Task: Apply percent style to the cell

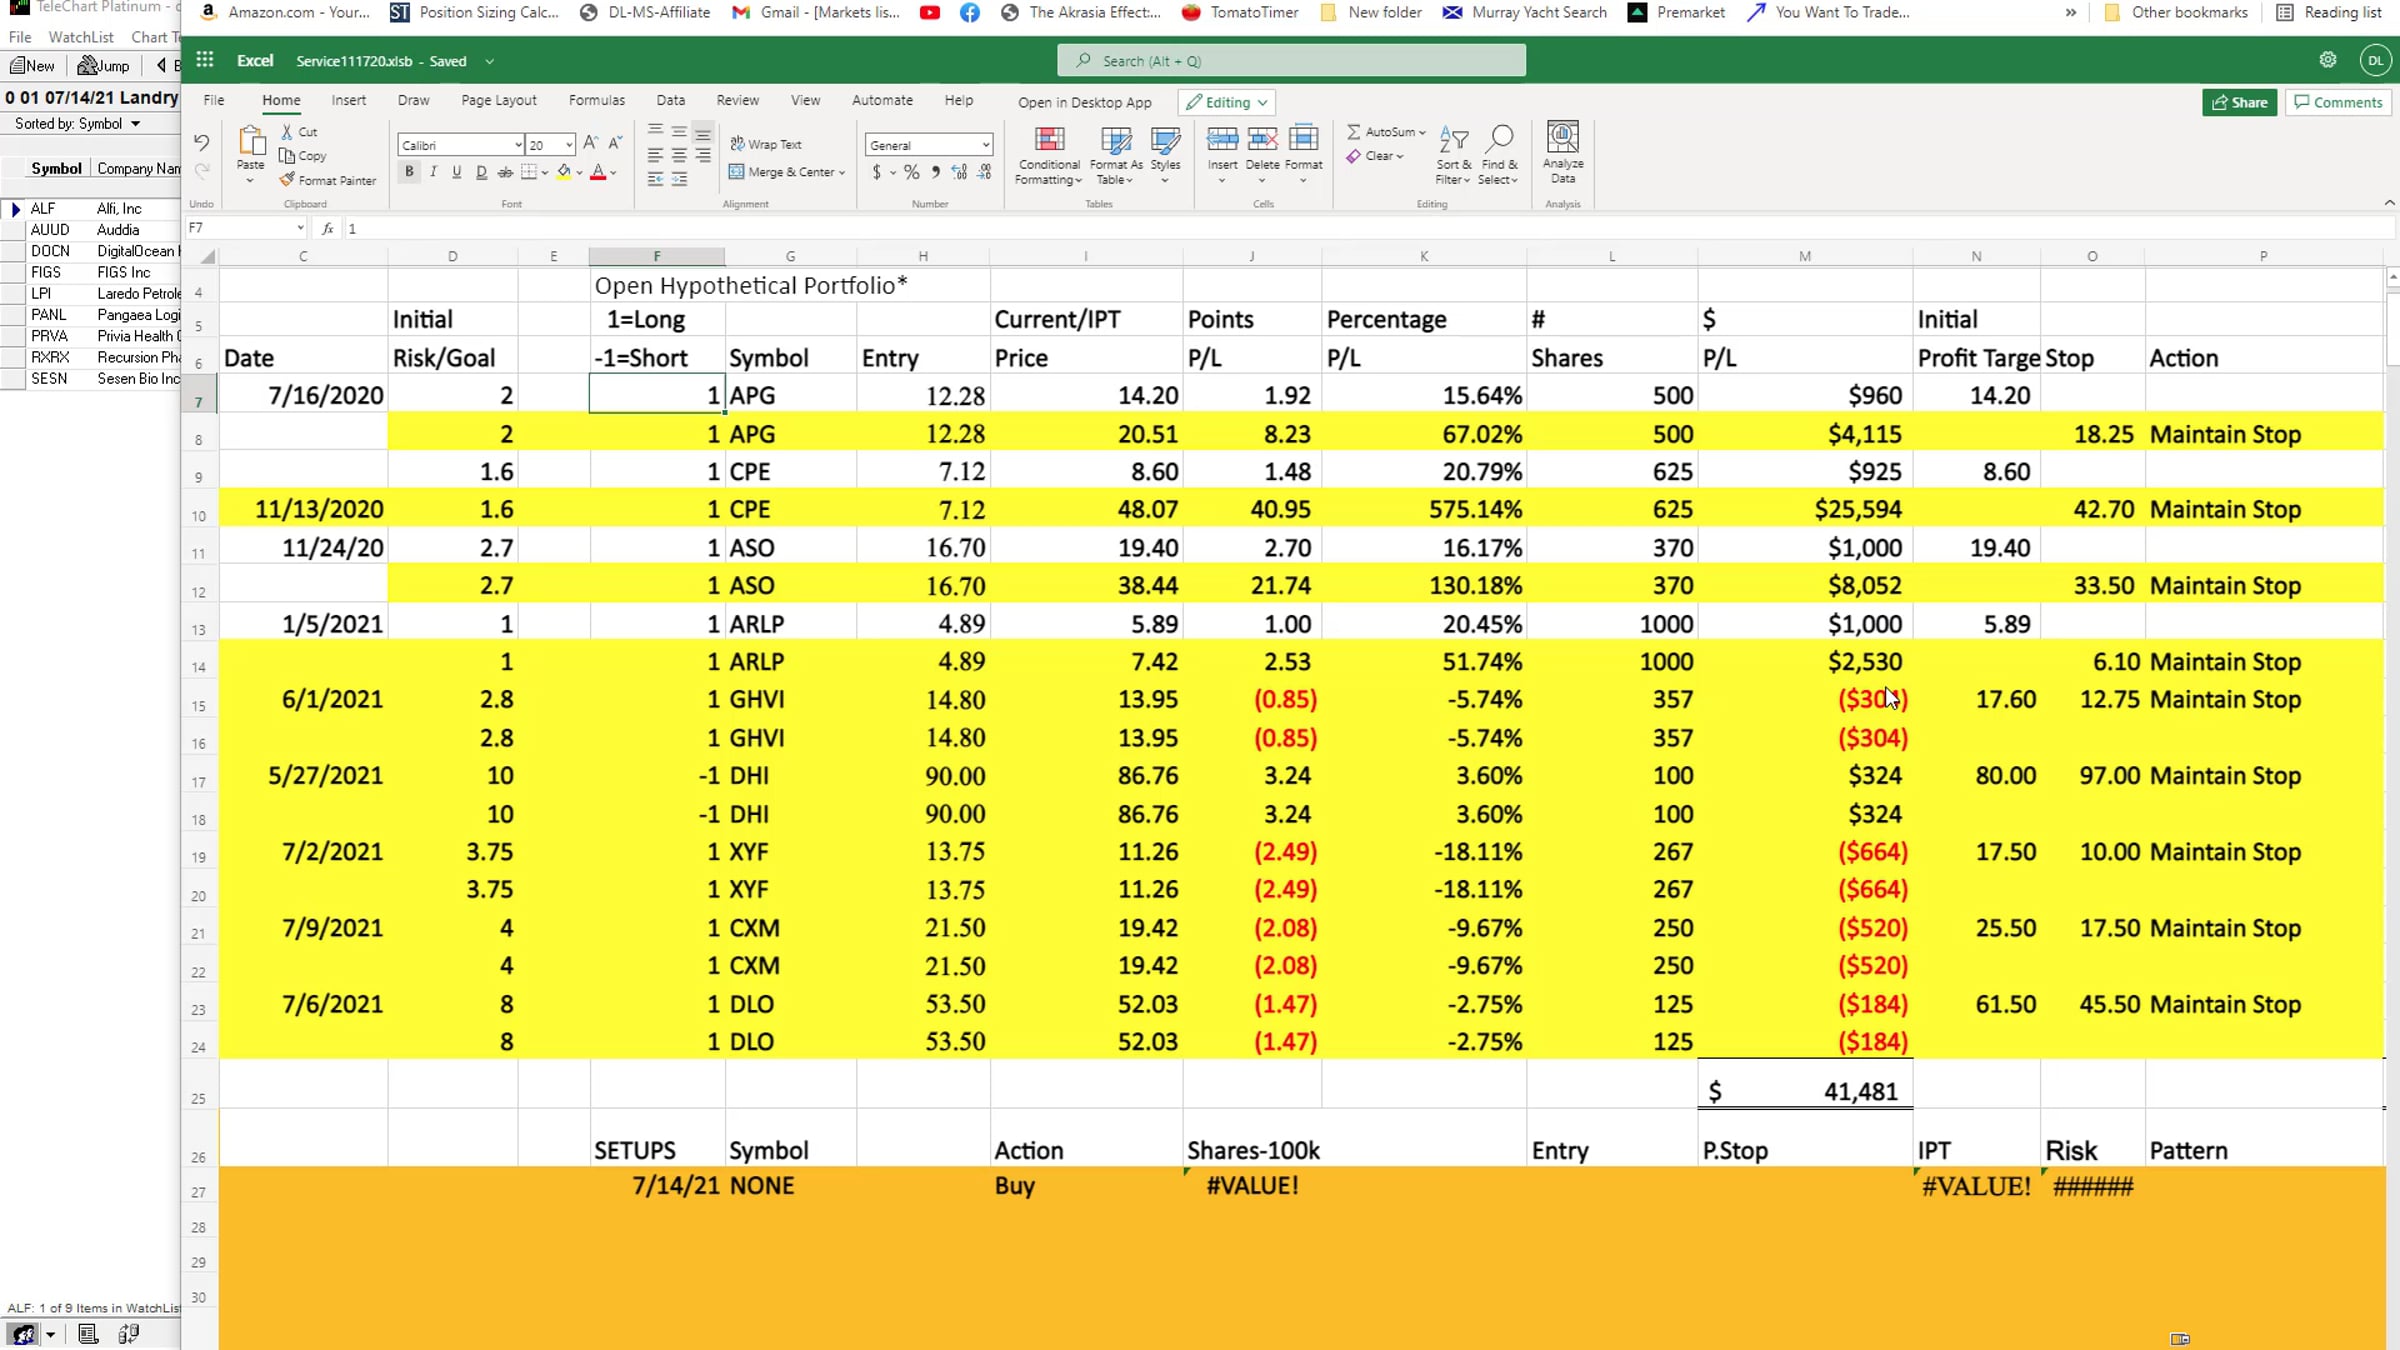Action: [911, 172]
